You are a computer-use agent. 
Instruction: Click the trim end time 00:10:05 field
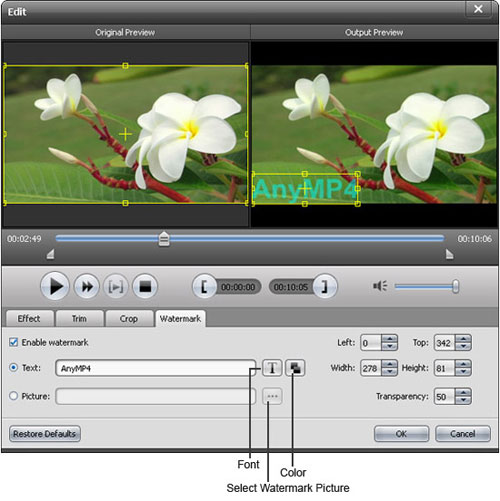(x=291, y=287)
